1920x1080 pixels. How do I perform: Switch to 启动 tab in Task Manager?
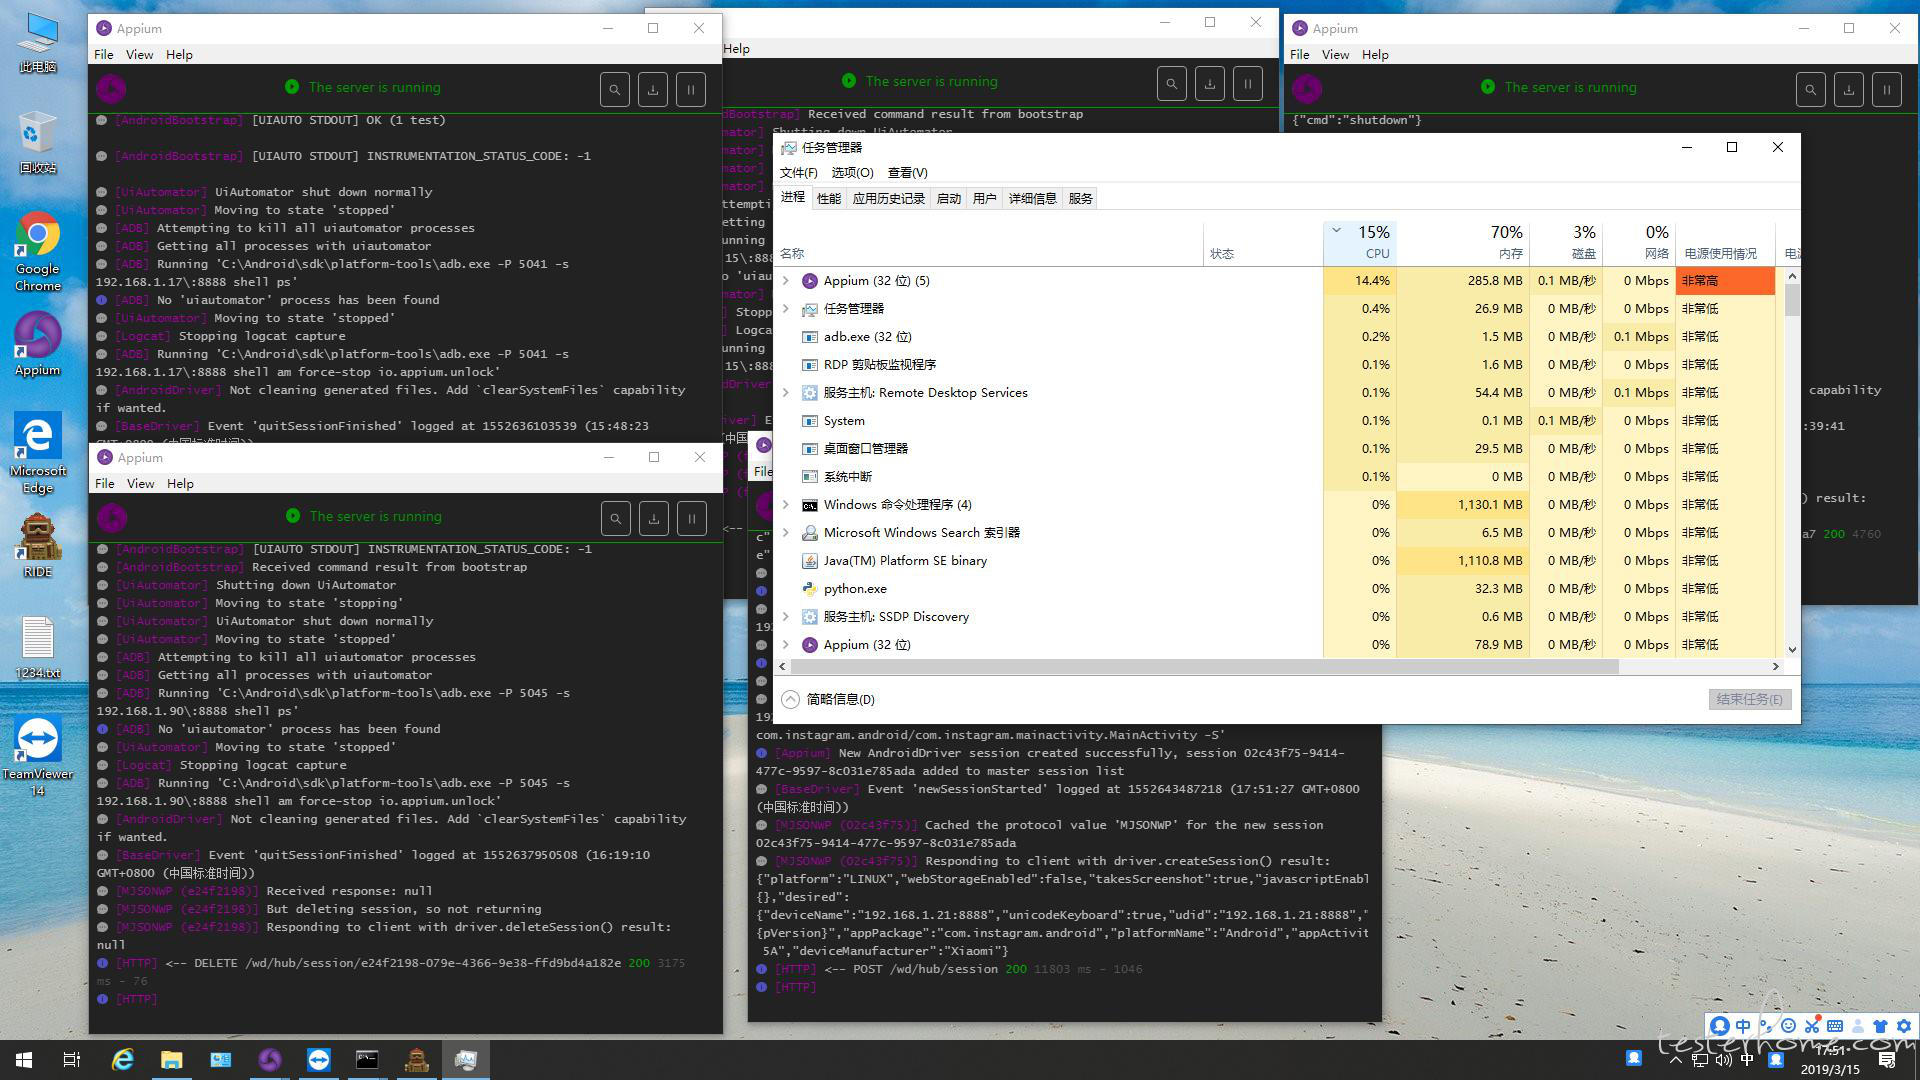(x=949, y=199)
